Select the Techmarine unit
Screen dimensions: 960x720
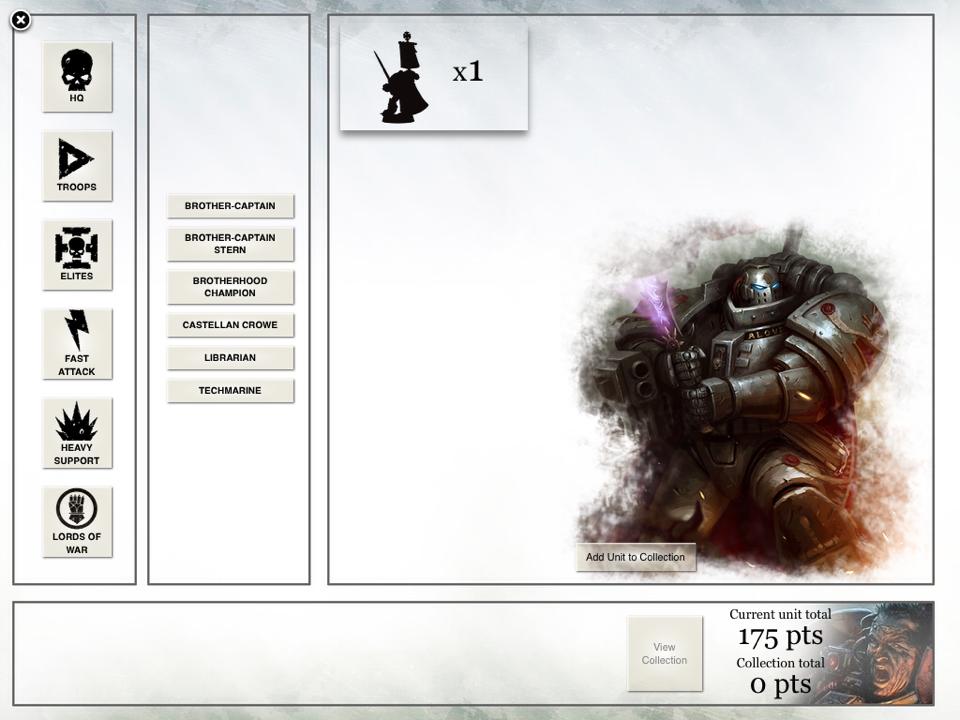[230, 391]
